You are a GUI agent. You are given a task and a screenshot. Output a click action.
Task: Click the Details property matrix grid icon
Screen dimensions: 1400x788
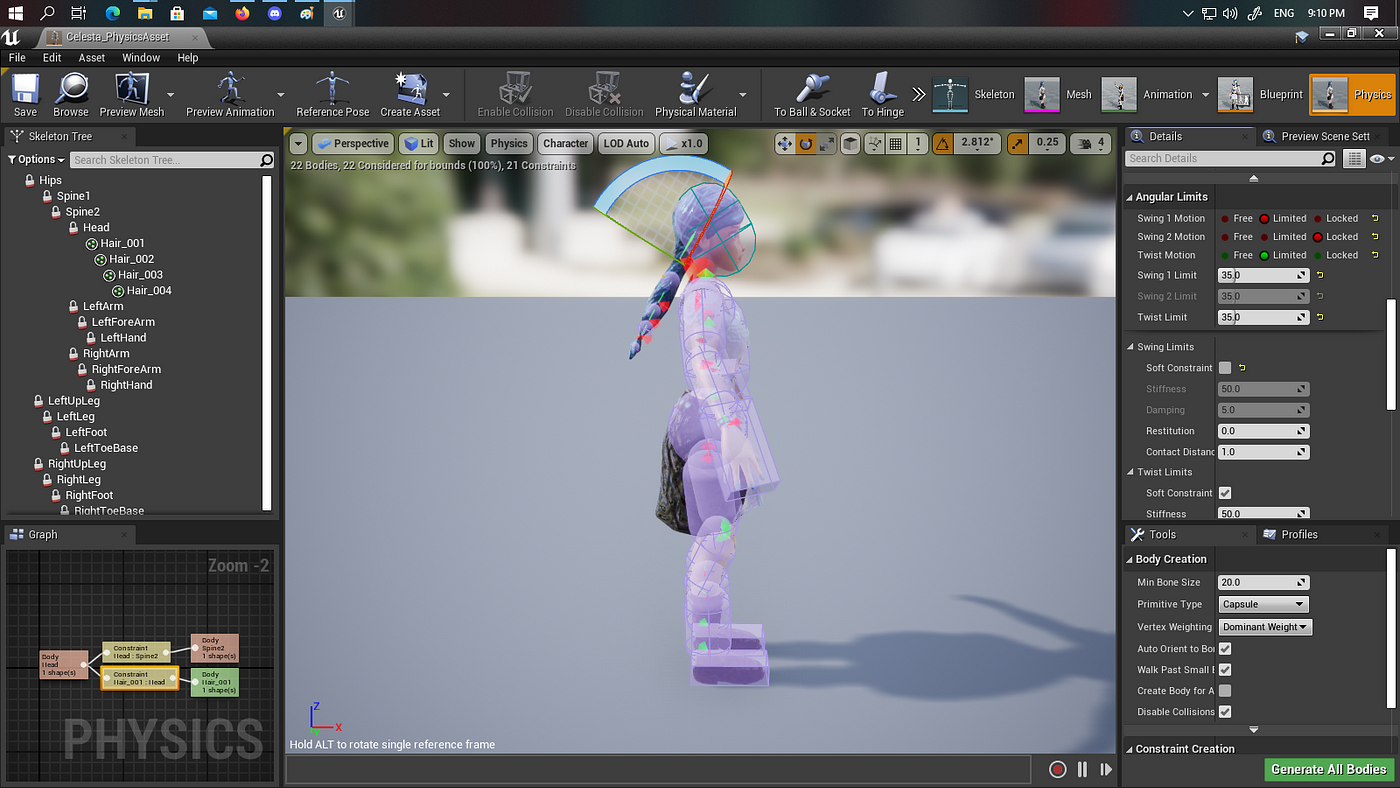point(1353,159)
